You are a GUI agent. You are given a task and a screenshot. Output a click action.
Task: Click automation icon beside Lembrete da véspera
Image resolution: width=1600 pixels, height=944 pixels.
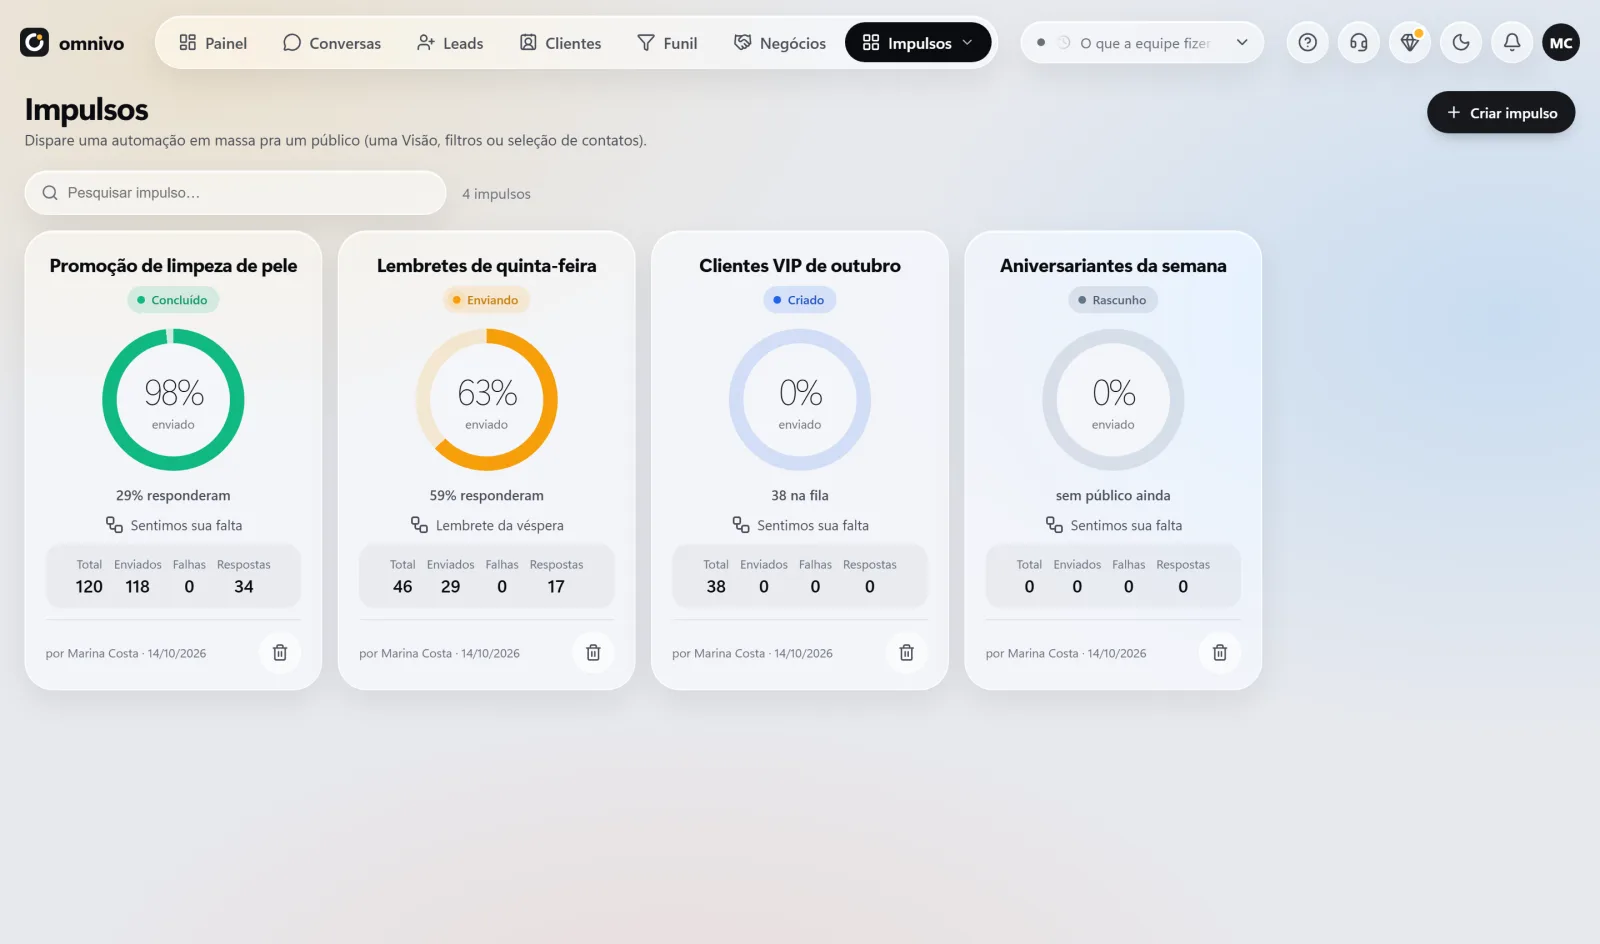tap(419, 525)
